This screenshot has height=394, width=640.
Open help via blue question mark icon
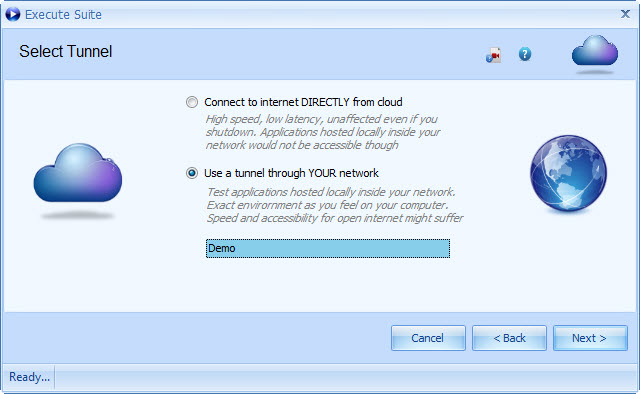(525, 54)
